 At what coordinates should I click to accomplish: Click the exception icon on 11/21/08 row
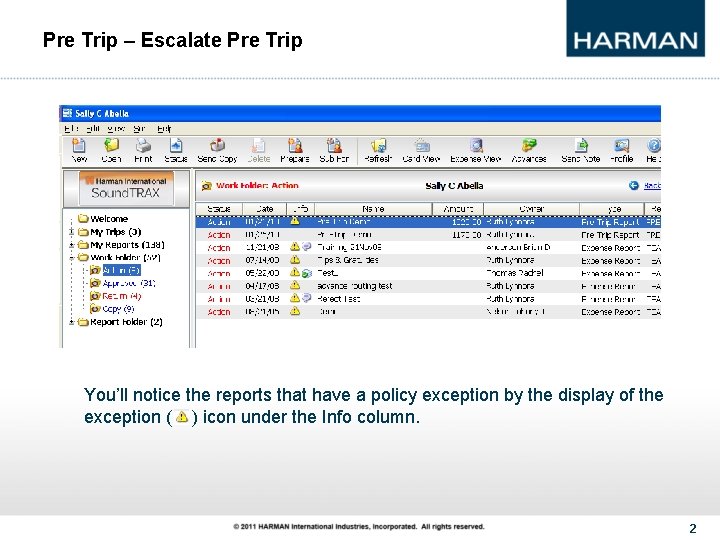pyautogui.click(x=295, y=247)
